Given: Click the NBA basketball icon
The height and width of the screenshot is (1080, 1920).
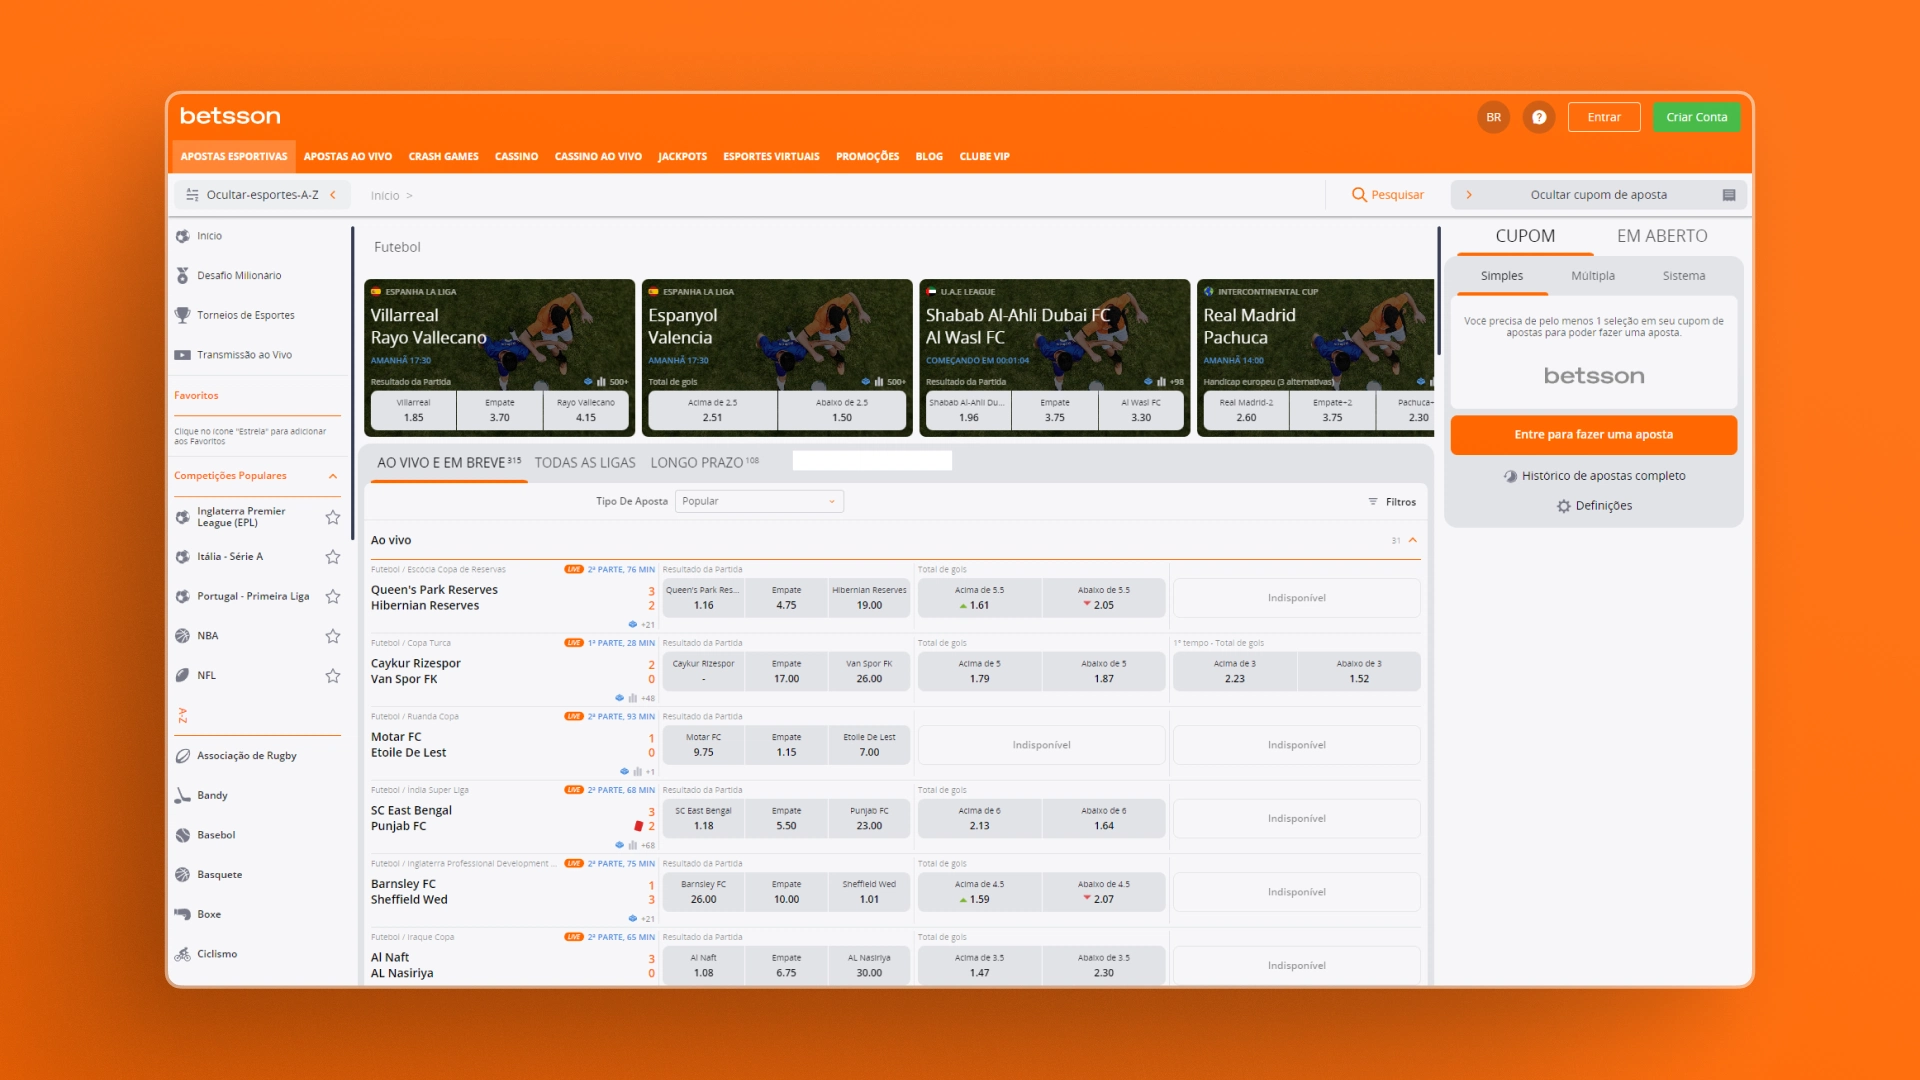Looking at the screenshot, I should pyautogui.click(x=182, y=636).
